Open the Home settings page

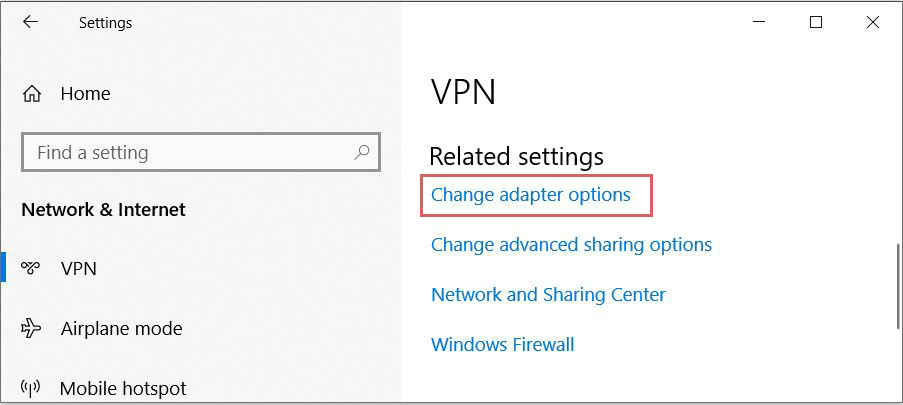pyautogui.click(x=85, y=93)
